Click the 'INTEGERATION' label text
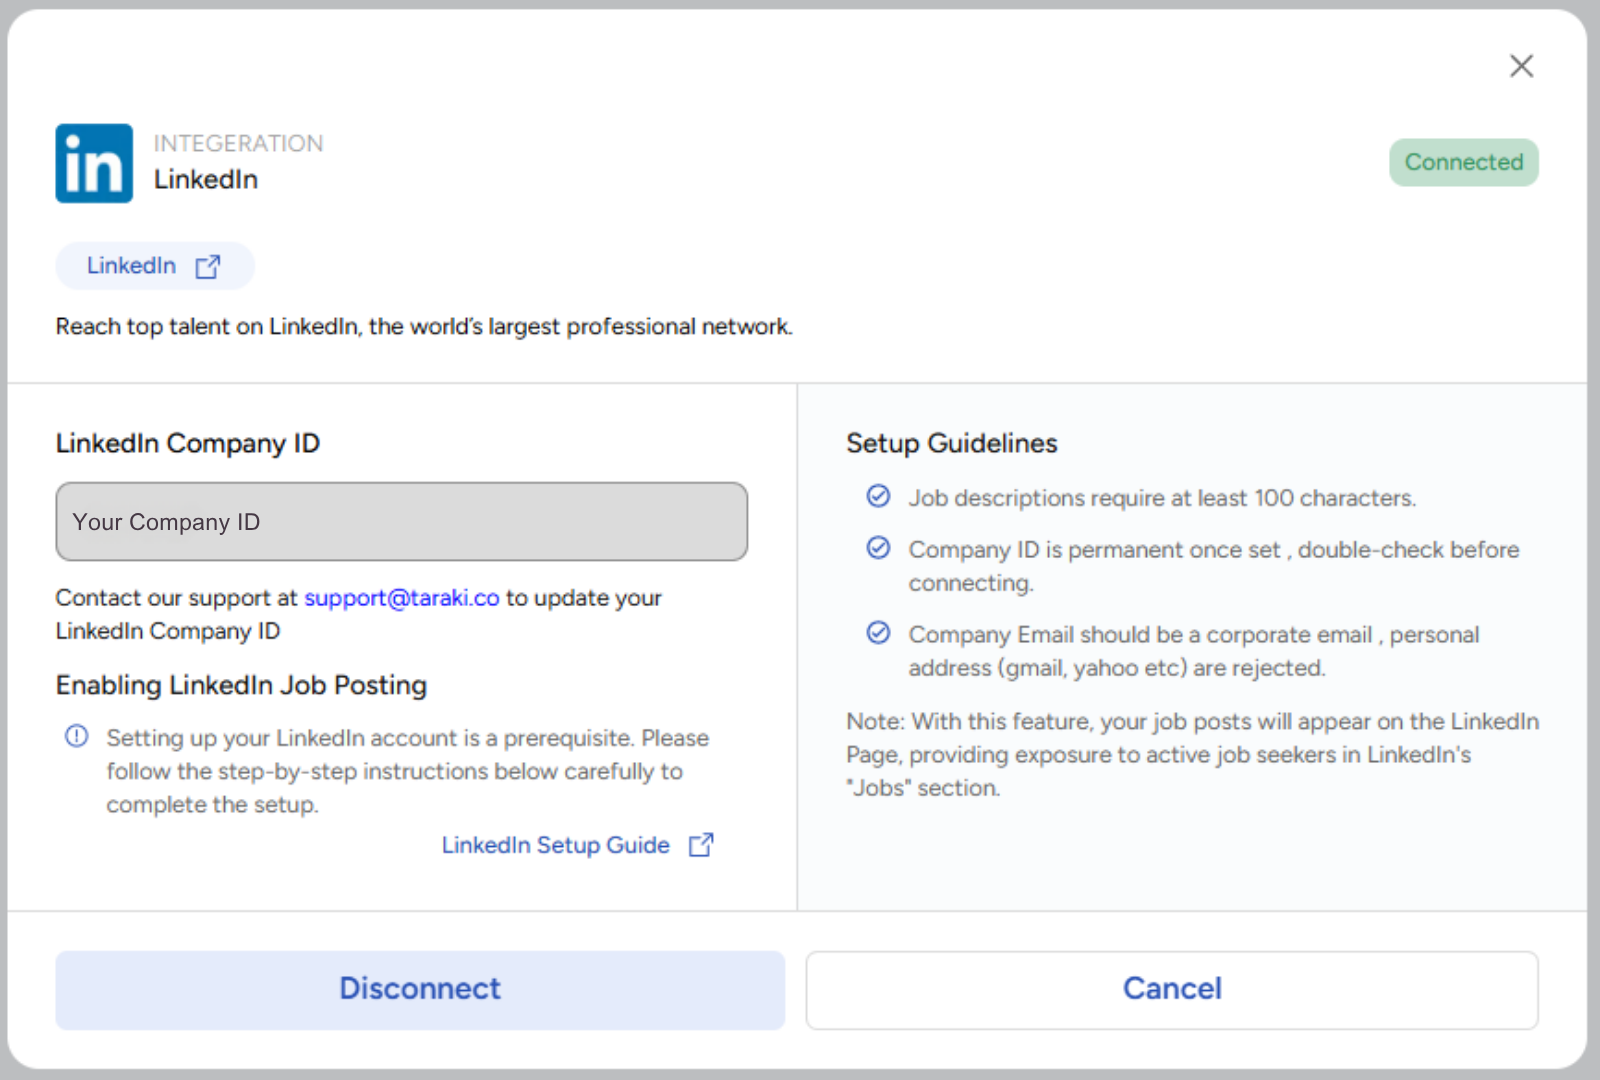 [238, 143]
